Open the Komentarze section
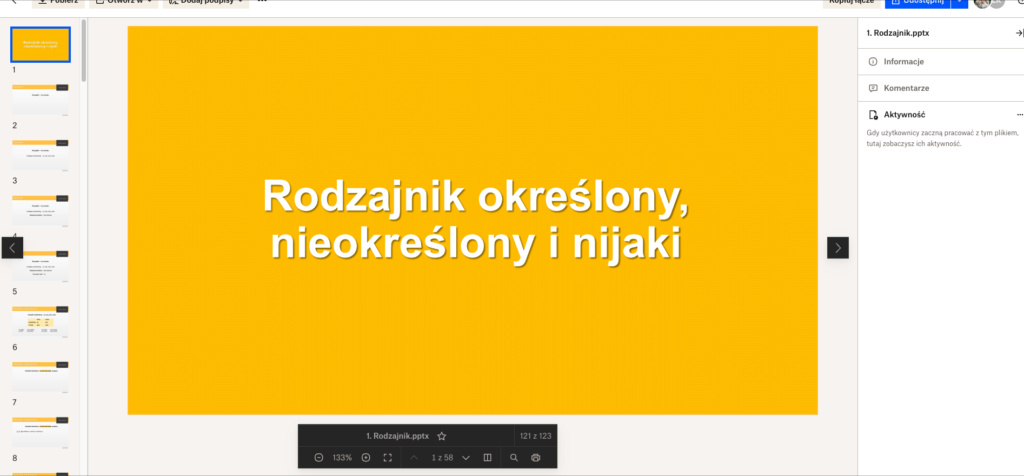 point(906,88)
